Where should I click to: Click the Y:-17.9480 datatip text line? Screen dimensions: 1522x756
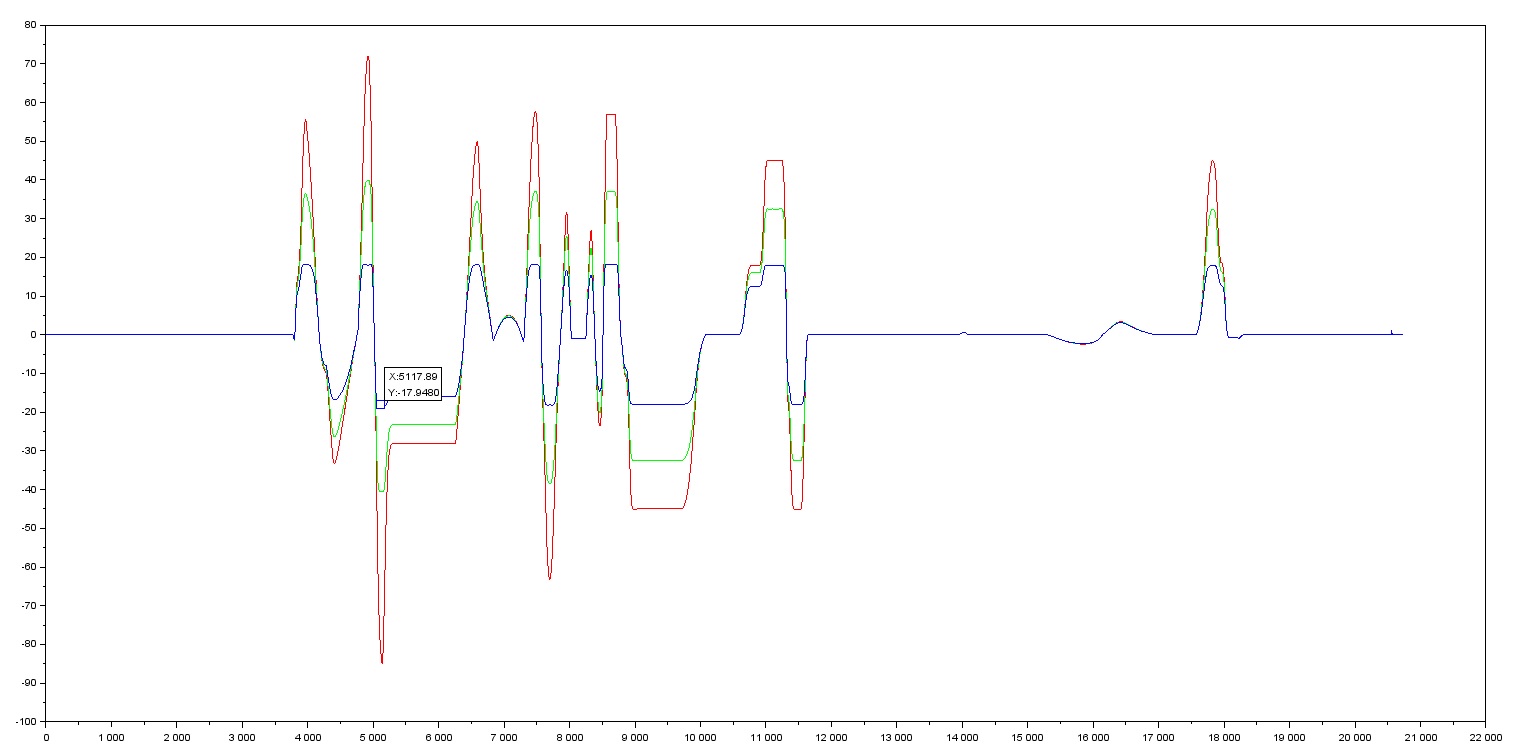click(414, 392)
